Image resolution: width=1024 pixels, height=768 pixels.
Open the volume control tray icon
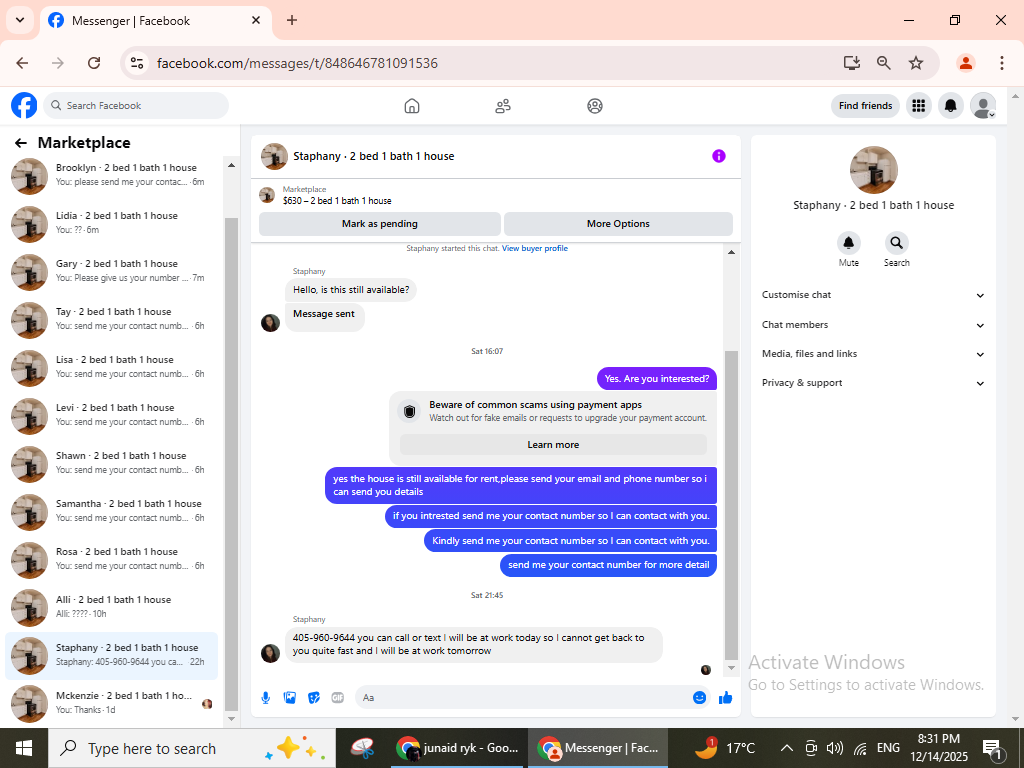[x=835, y=748]
